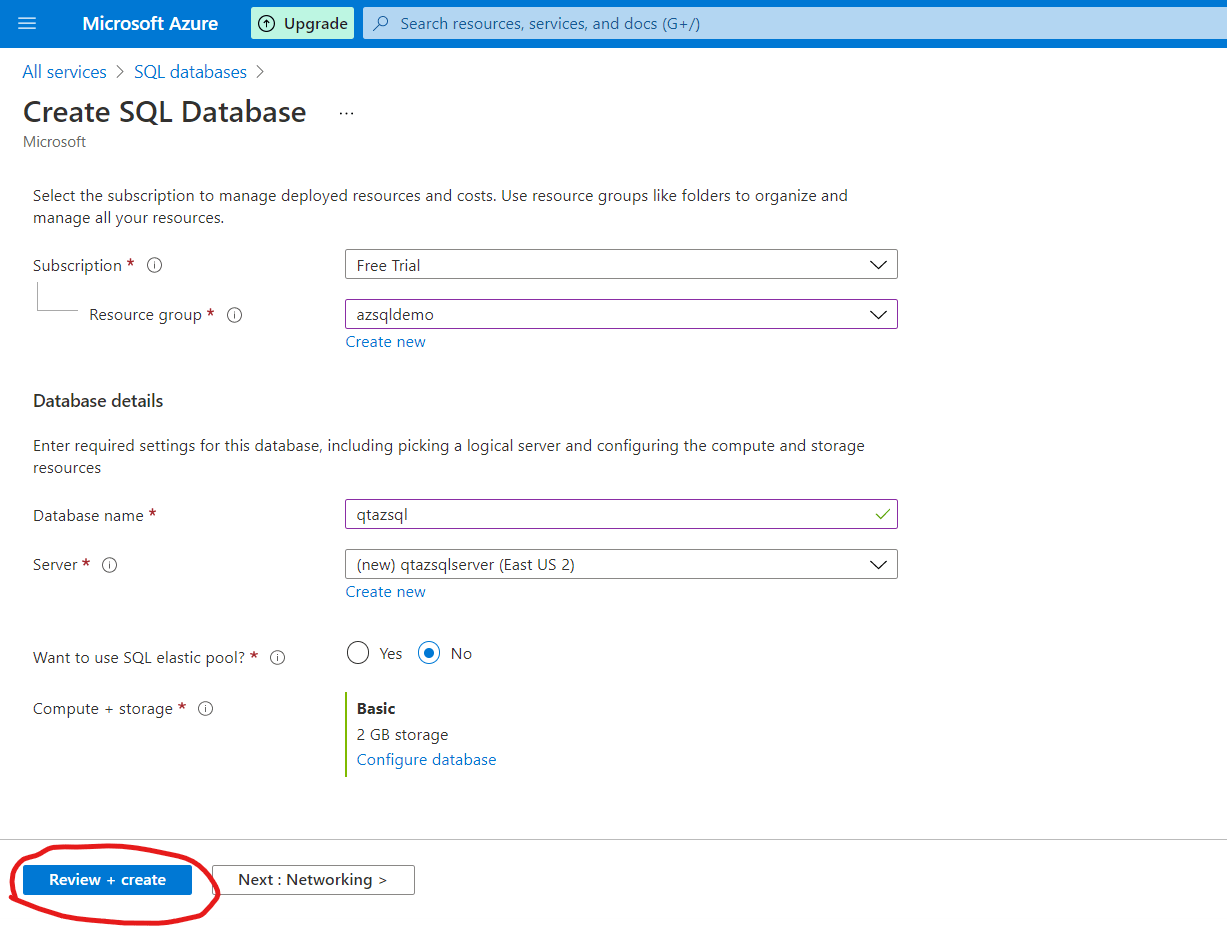Show Server info icon

(110, 564)
